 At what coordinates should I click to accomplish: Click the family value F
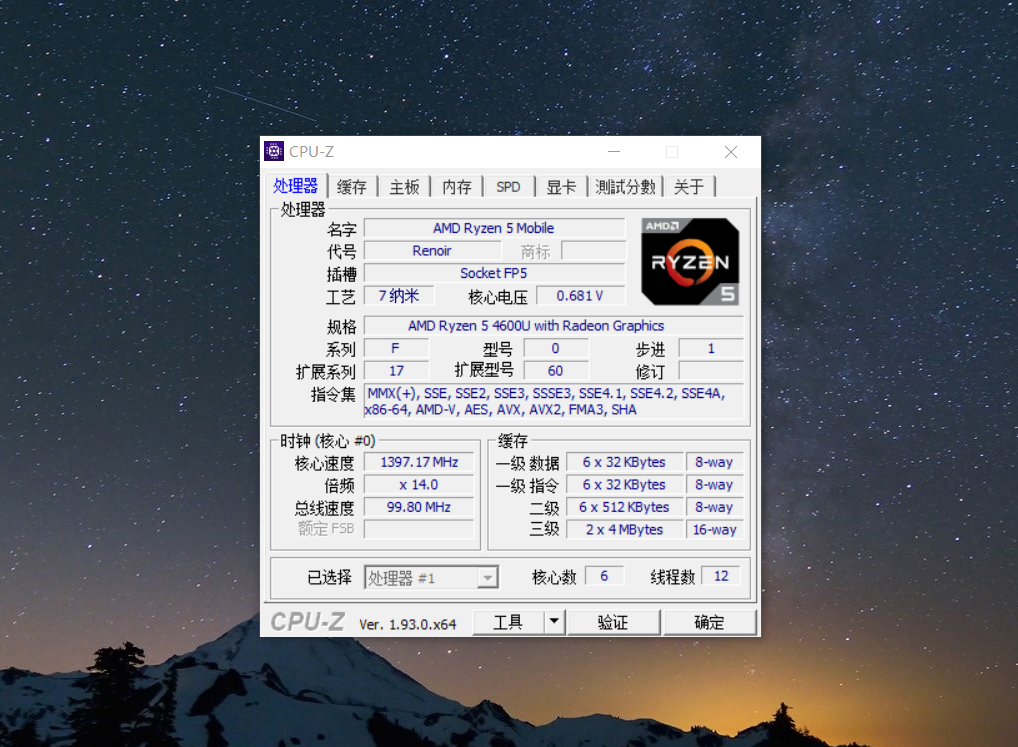pos(395,349)
